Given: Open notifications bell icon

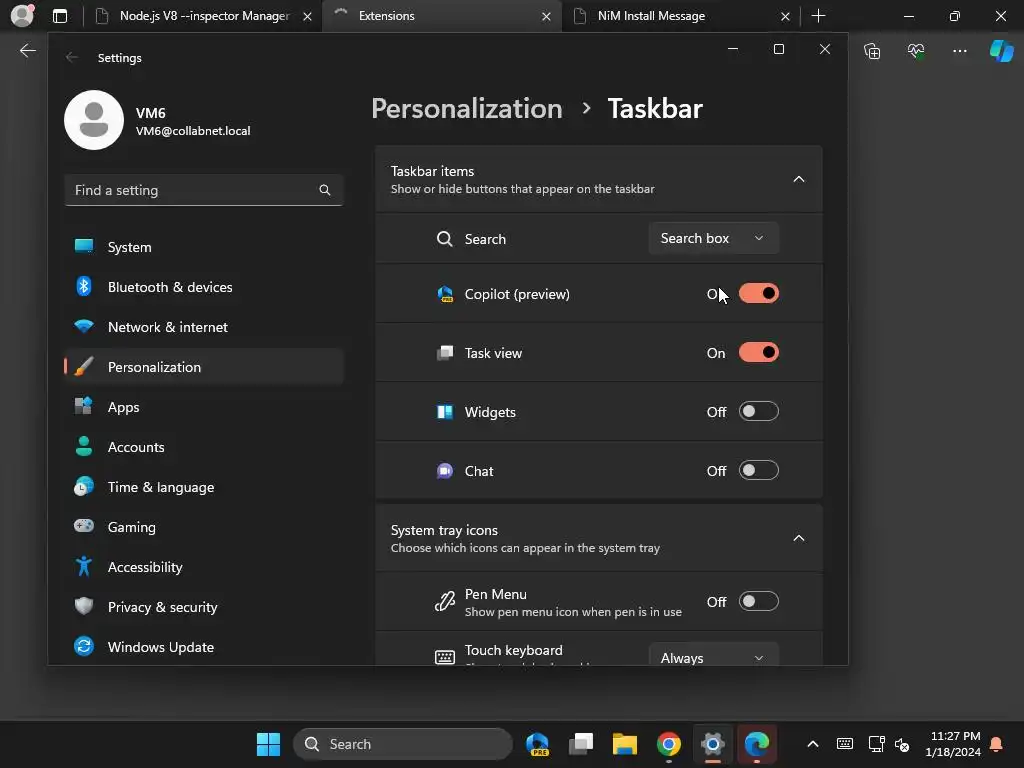Looking at the screenshot, I should coord(997,744).
